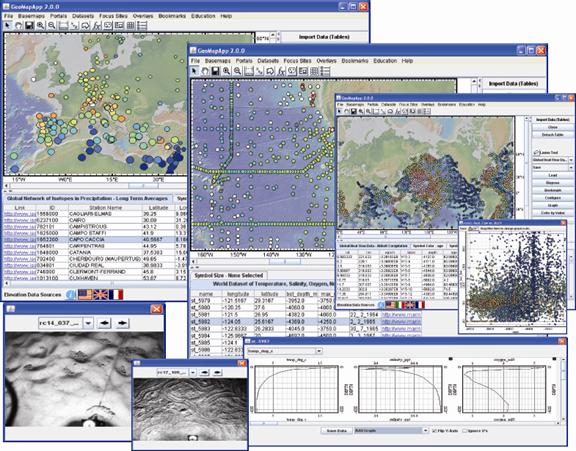Open the Global Heat Flow dataset dropdown in the small world-map window

pyautogui.click(x=553, y=160)
